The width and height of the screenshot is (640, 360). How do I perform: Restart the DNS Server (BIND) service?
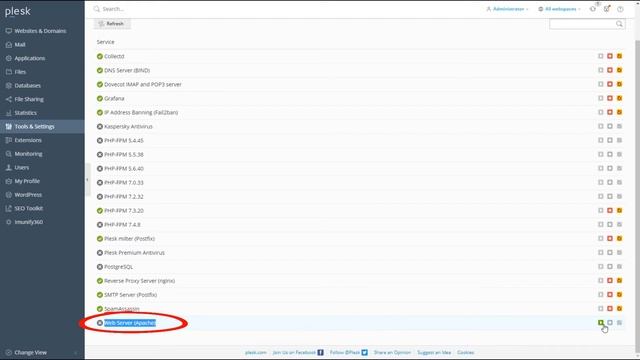coord(619,70)
